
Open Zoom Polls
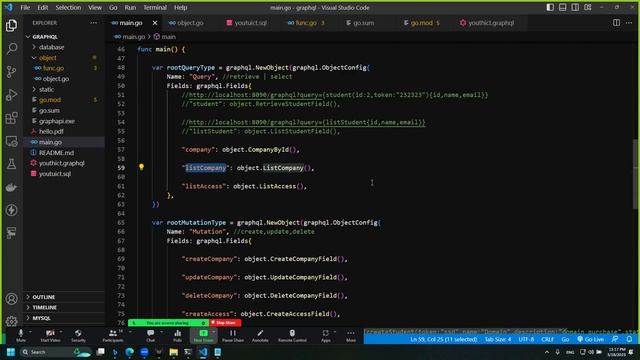coord(178,336)
